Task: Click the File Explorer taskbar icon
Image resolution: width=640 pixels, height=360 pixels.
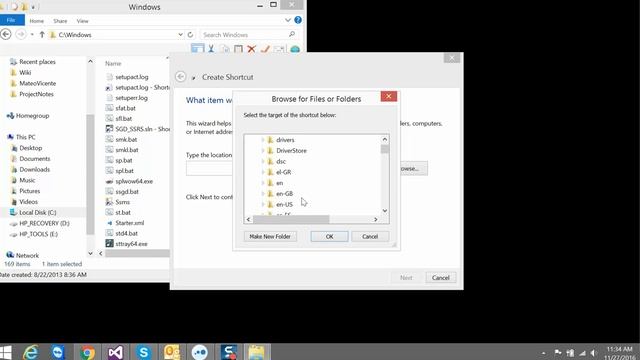Action: [x=256, y=352]
